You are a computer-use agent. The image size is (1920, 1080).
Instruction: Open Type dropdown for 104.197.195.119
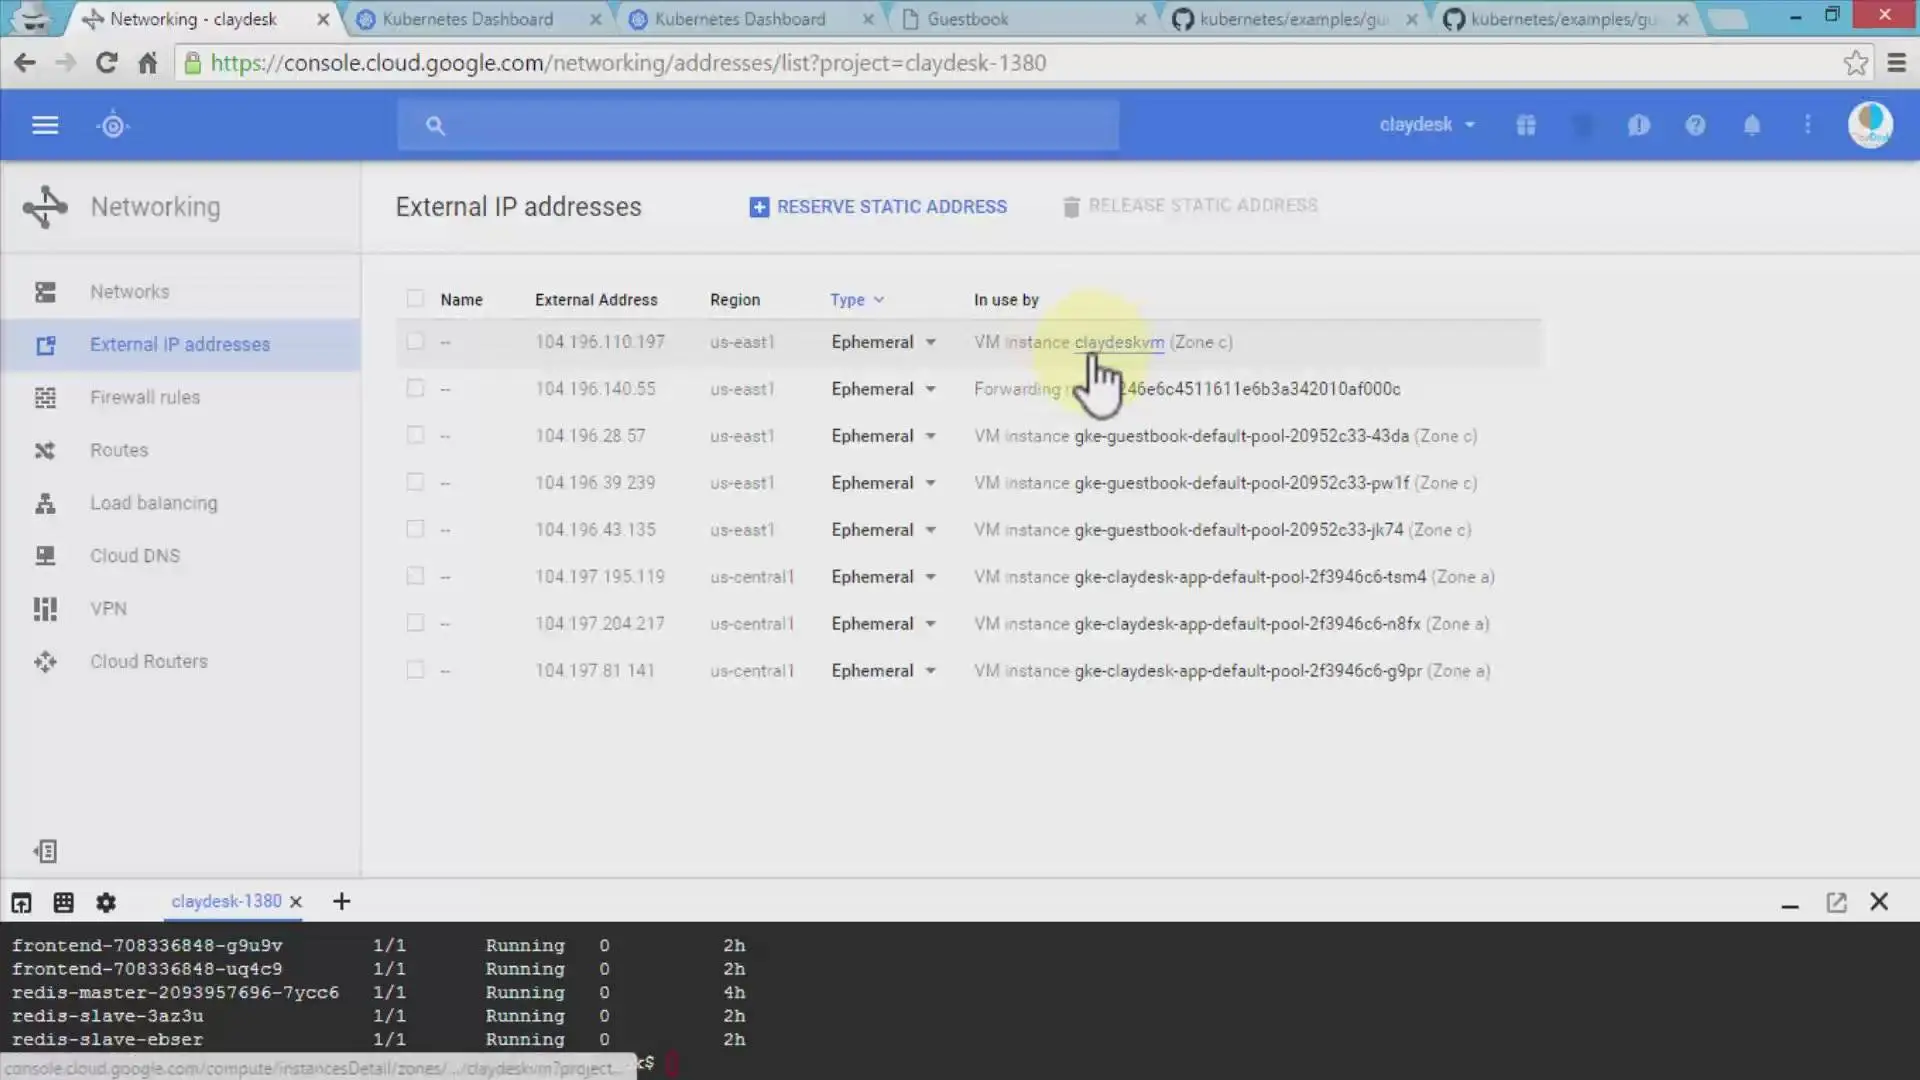883,577
